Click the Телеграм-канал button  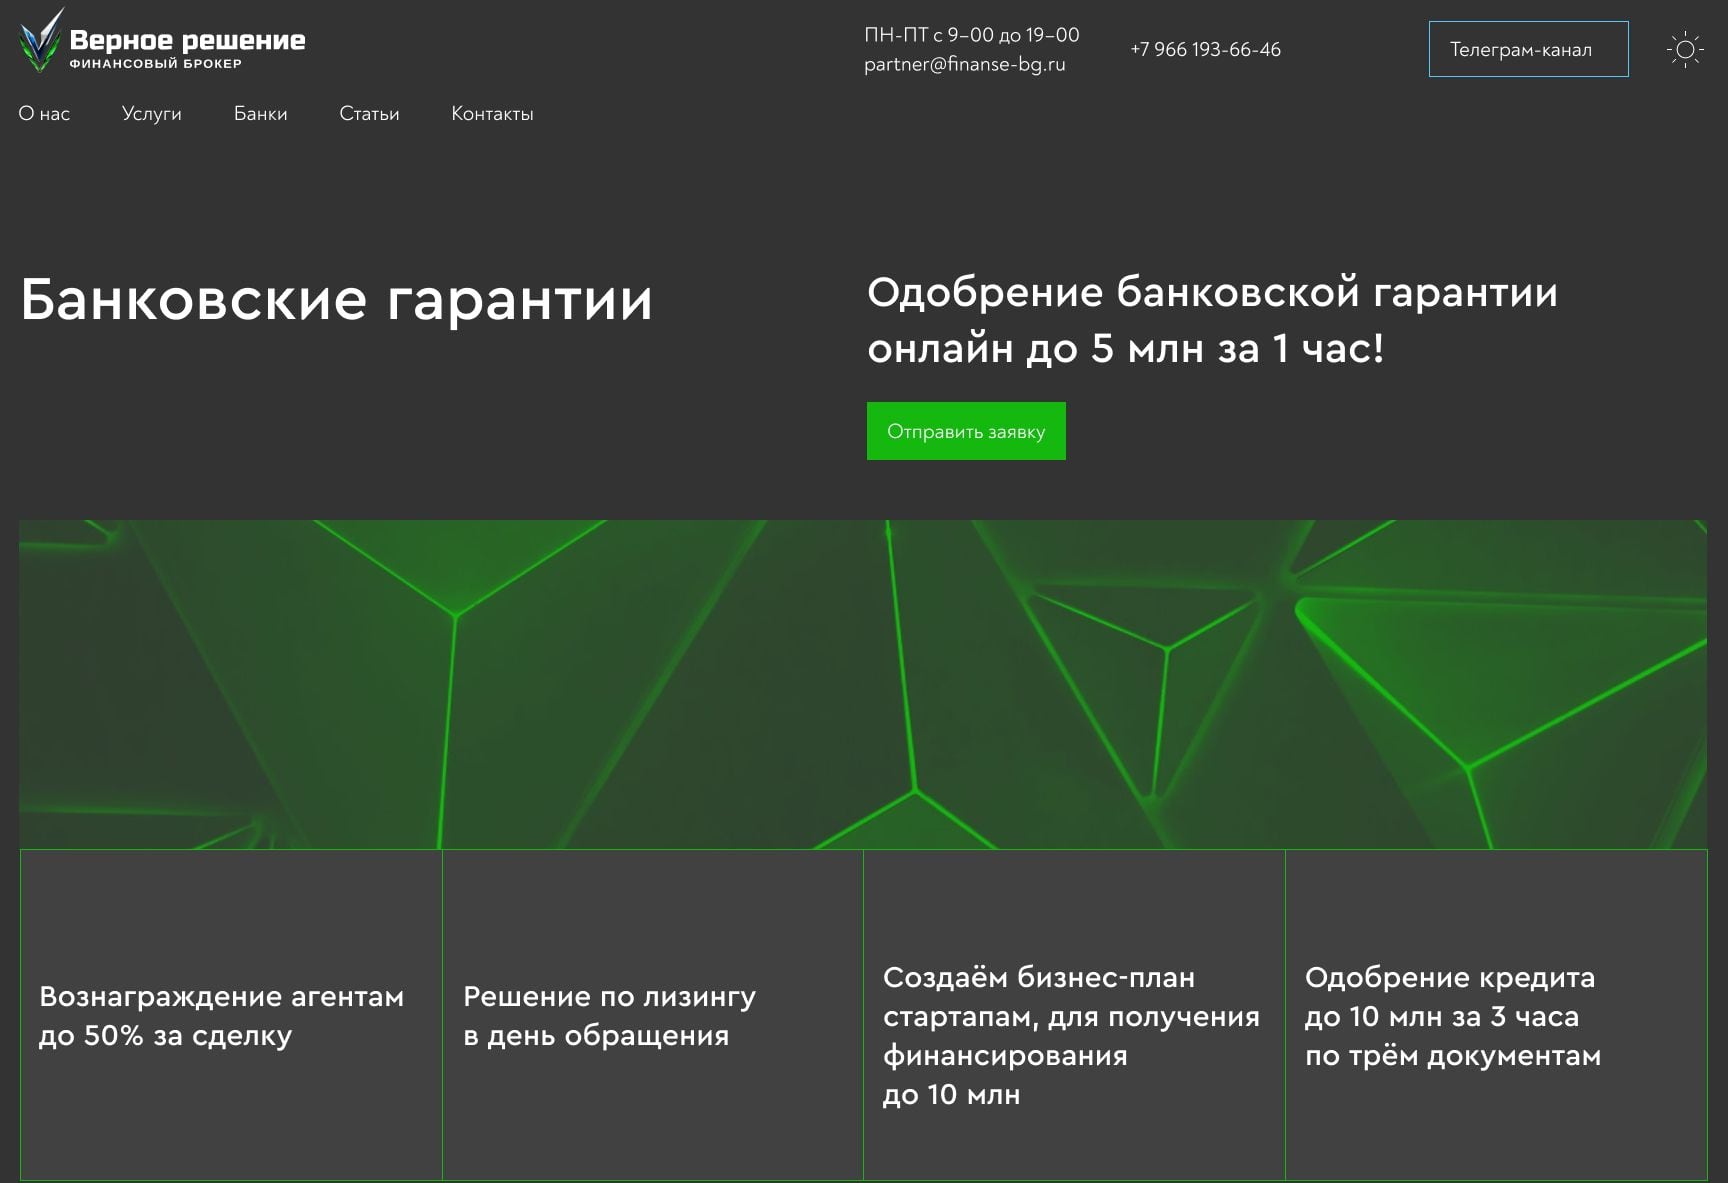[1528, 49]
